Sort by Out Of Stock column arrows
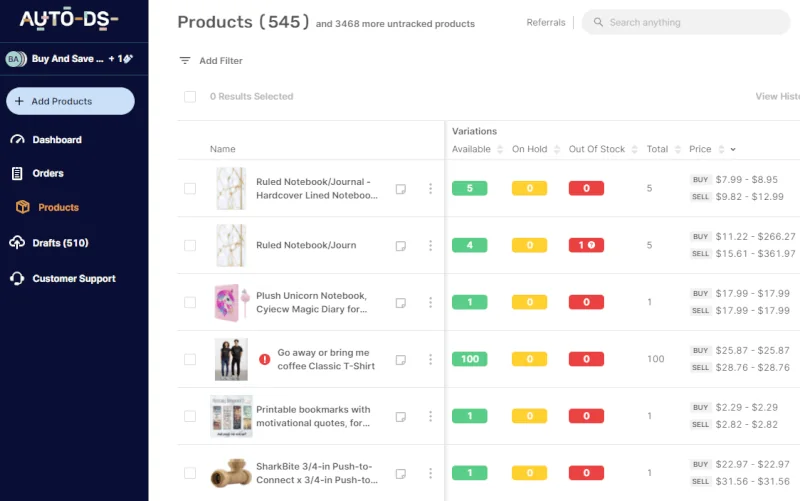Screen dimensions: 800x501 [x=634, y=149]
